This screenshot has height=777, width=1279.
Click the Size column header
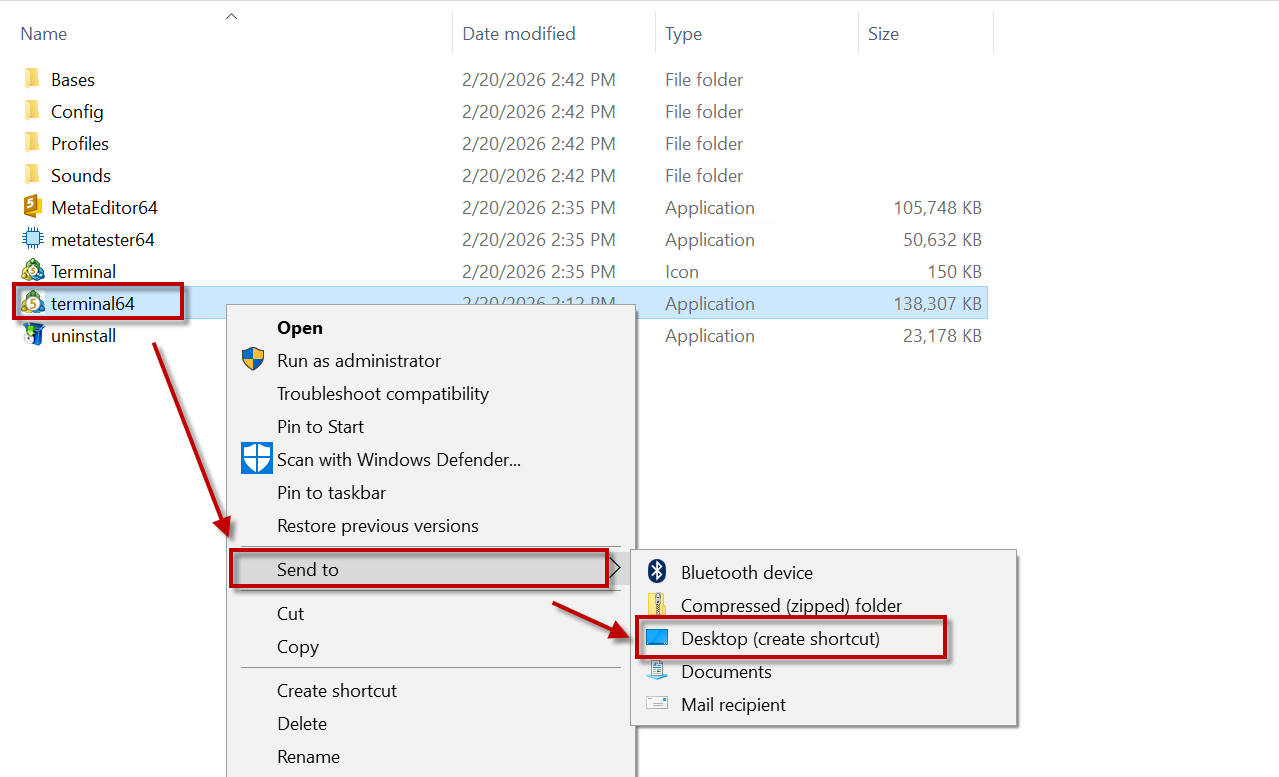[883, 34]
